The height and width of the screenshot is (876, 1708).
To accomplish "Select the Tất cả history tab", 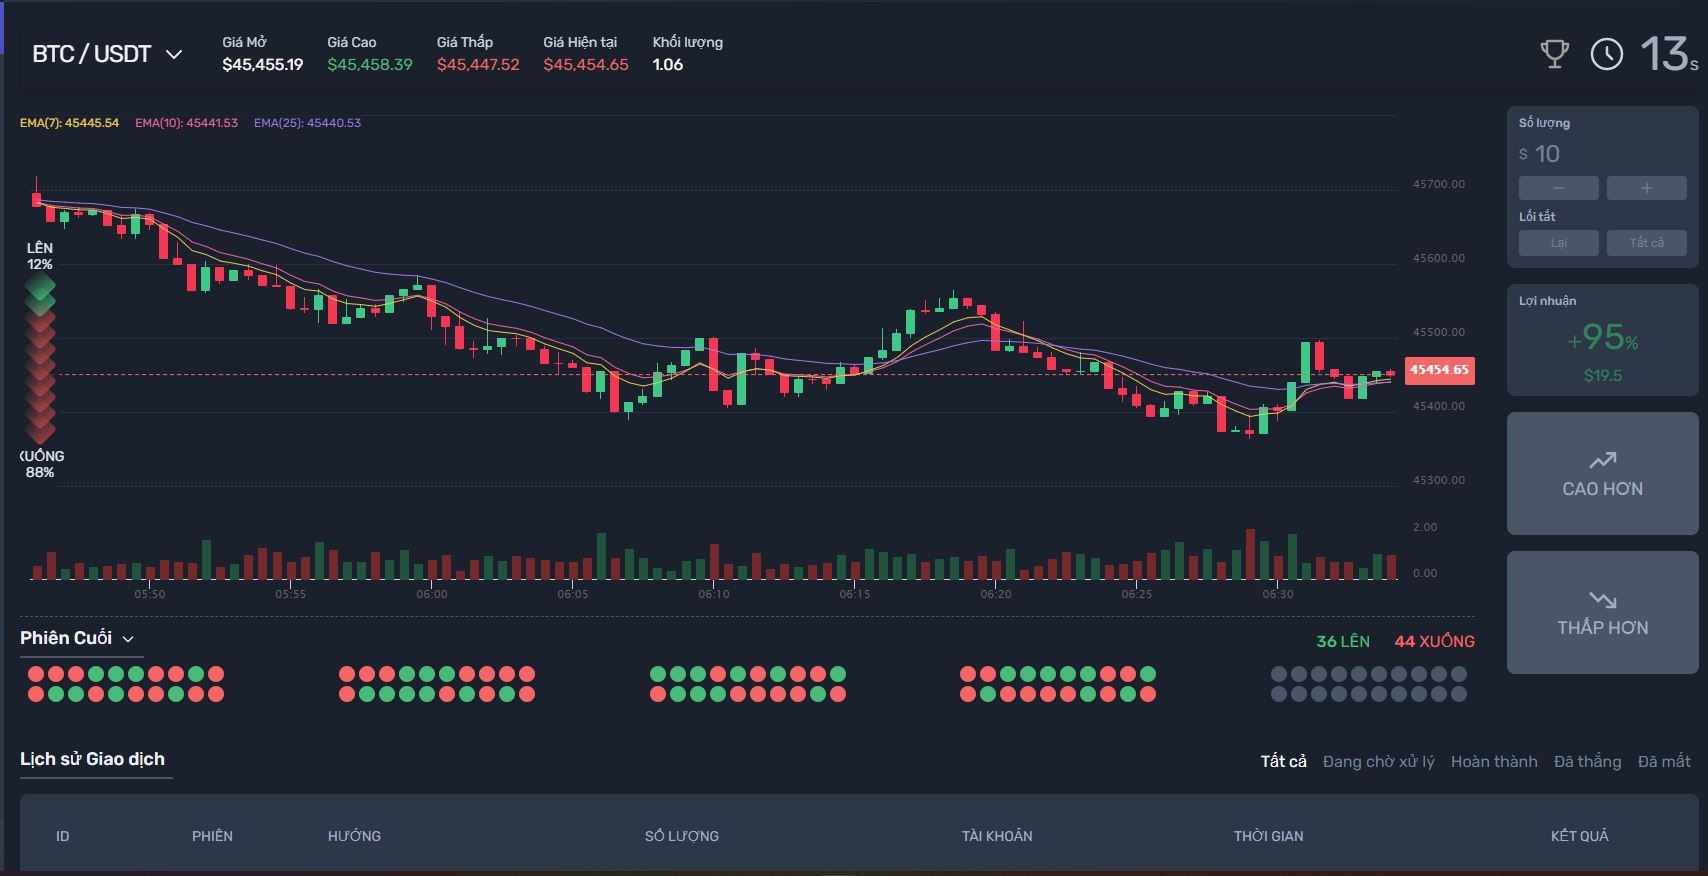I will tap(1283, 761).
